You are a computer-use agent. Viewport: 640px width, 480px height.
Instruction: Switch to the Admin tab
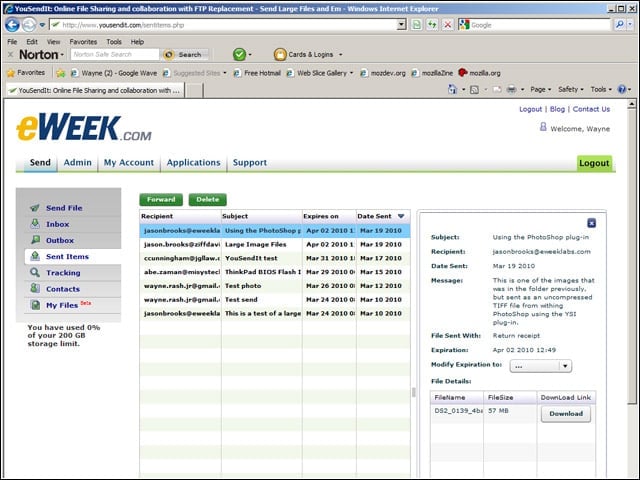coord(78,162)
